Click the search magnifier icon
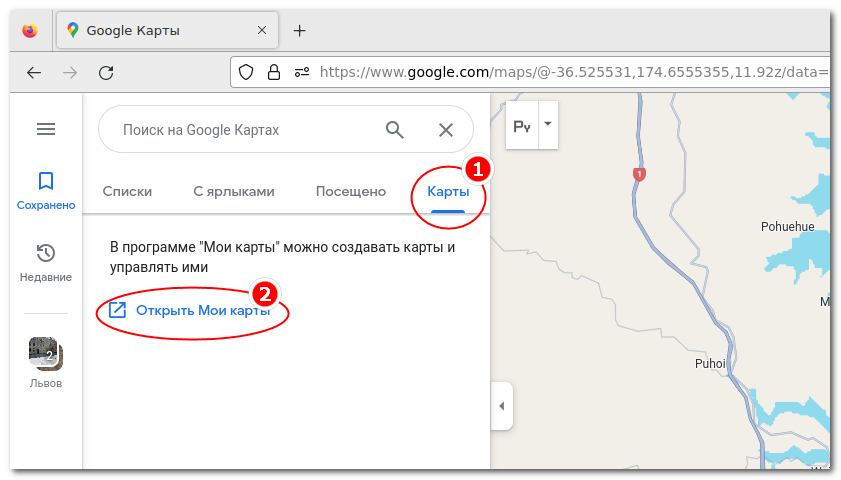The width and height of the screenshot is (841, 480). click(395, 130)
